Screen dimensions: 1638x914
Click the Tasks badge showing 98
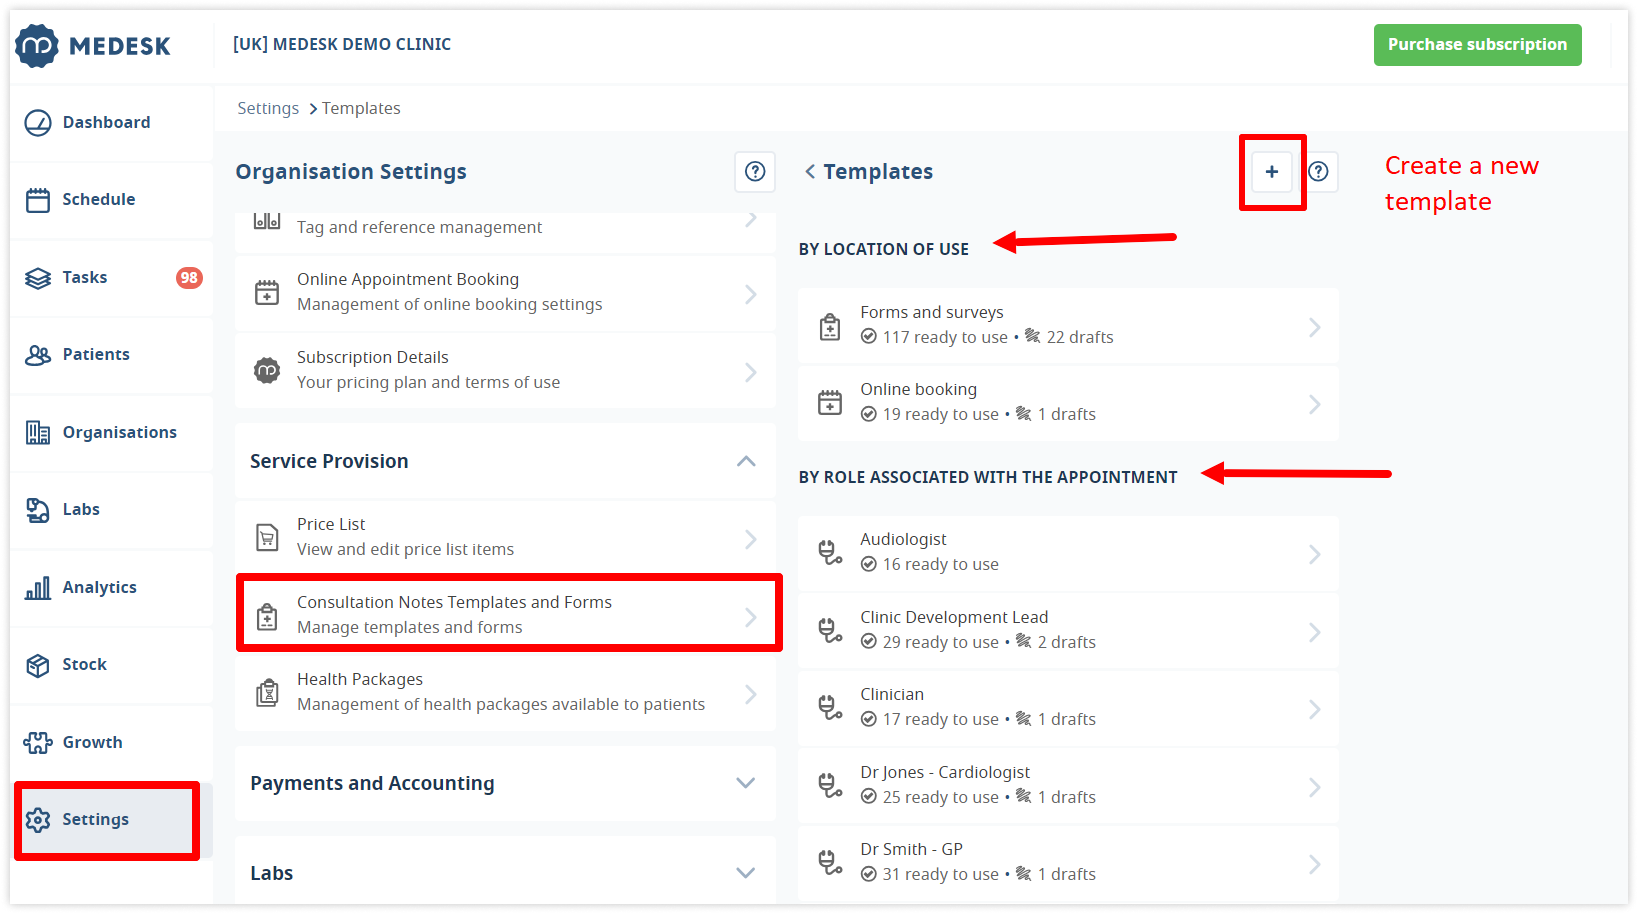tap(189, 278)
